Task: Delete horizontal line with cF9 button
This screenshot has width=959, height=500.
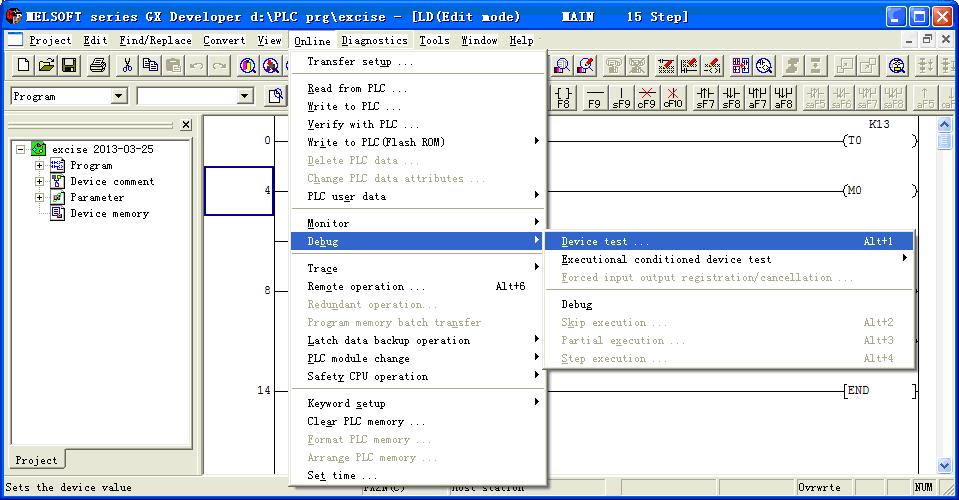Action: (x=647, y=97)
